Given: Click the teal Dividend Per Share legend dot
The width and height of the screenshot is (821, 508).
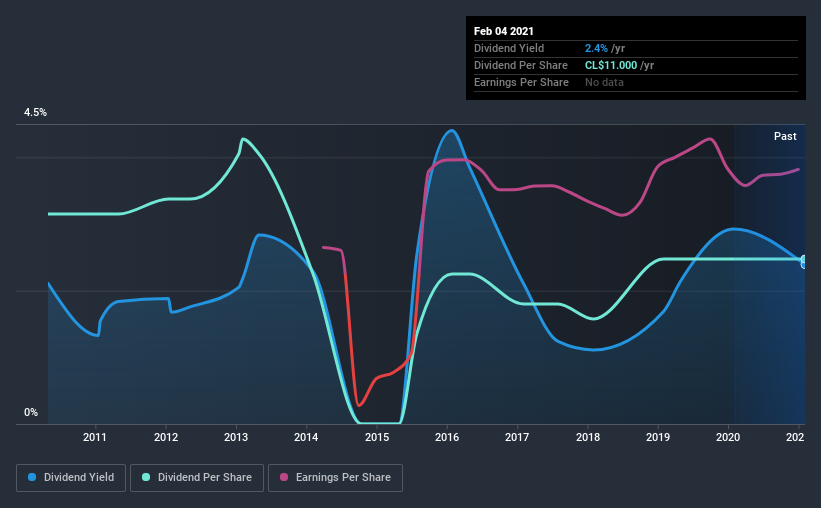Looking at the screenshot, I should click(146, 477).
